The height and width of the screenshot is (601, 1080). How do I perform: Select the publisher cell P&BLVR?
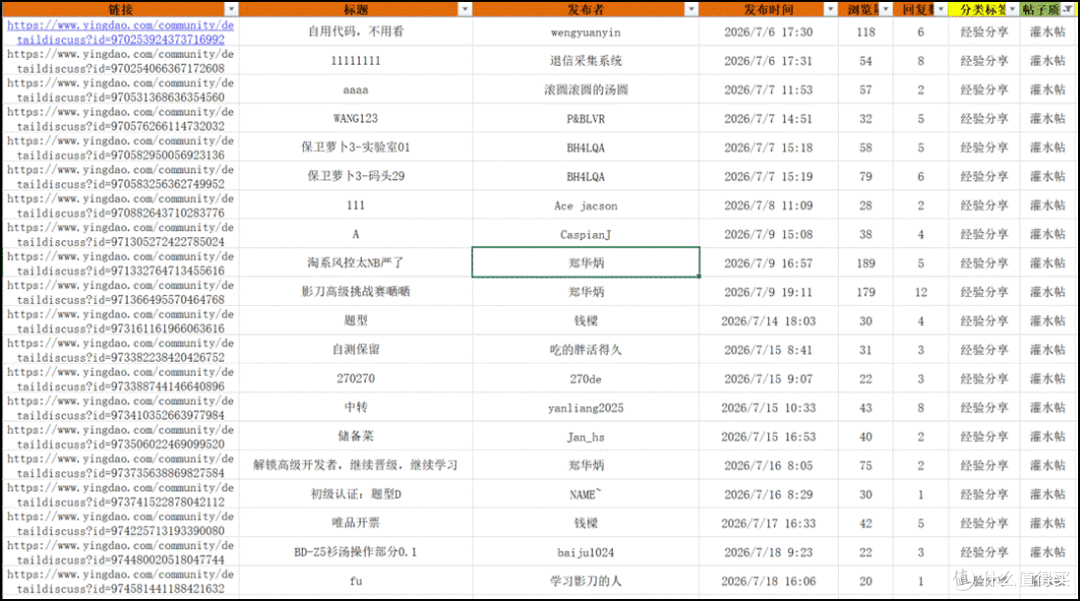[x=585, y=118]
